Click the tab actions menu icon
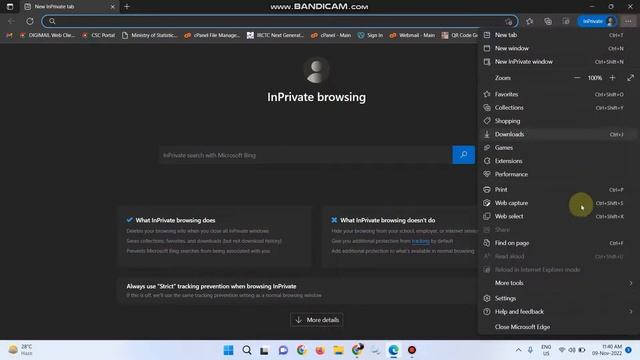The width and height of the screenshot is (640, 360). point(10,7)
